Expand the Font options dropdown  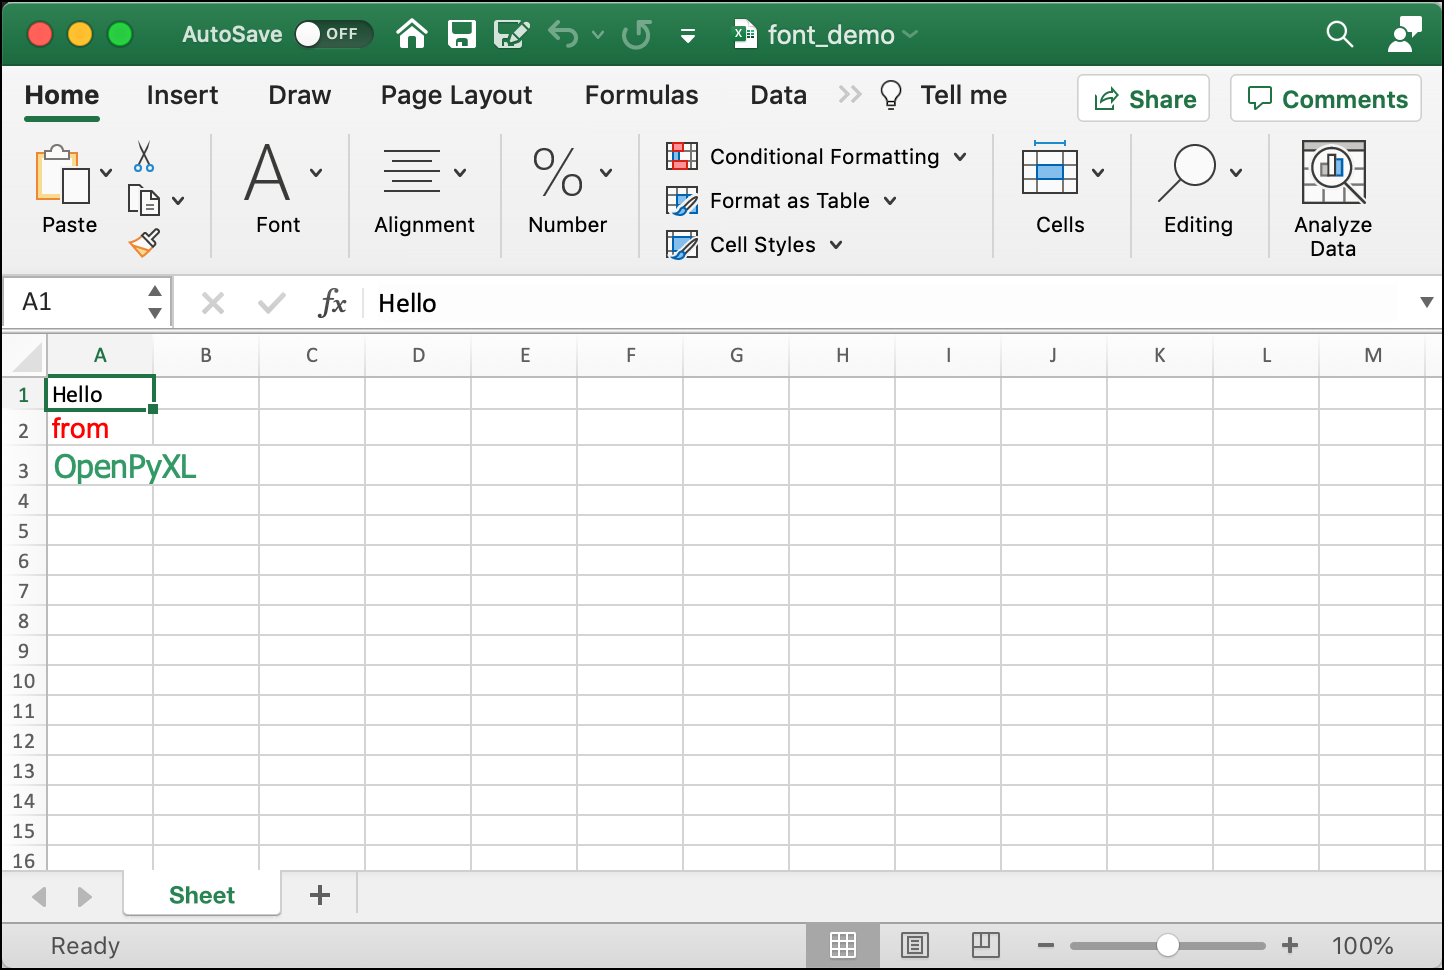click(316, 171)
